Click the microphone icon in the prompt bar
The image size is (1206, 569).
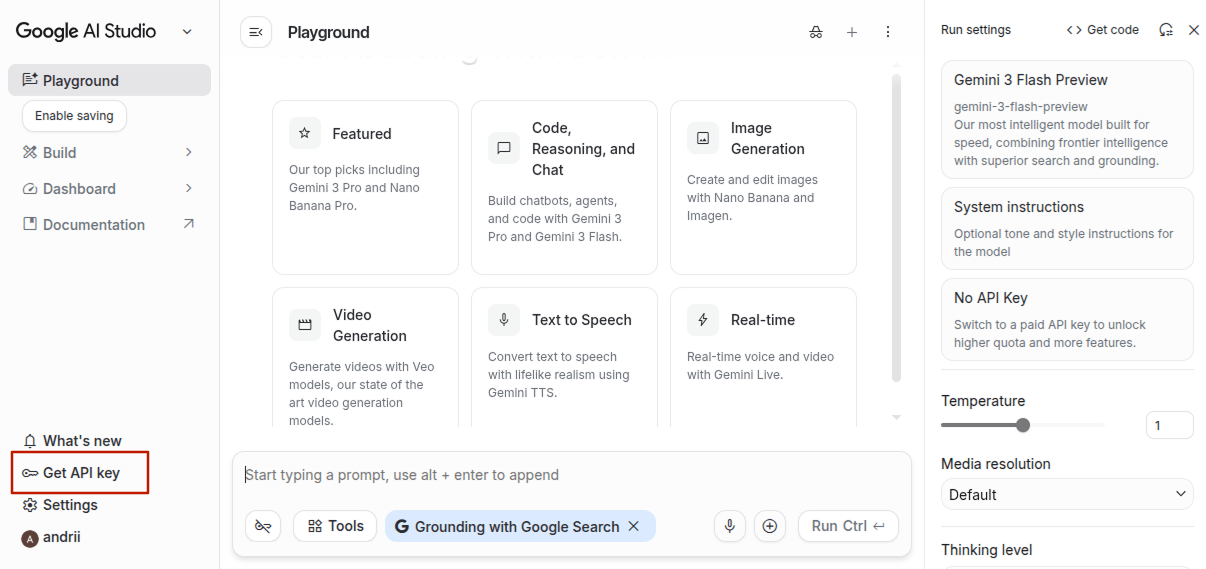click(x=730, y=526)
